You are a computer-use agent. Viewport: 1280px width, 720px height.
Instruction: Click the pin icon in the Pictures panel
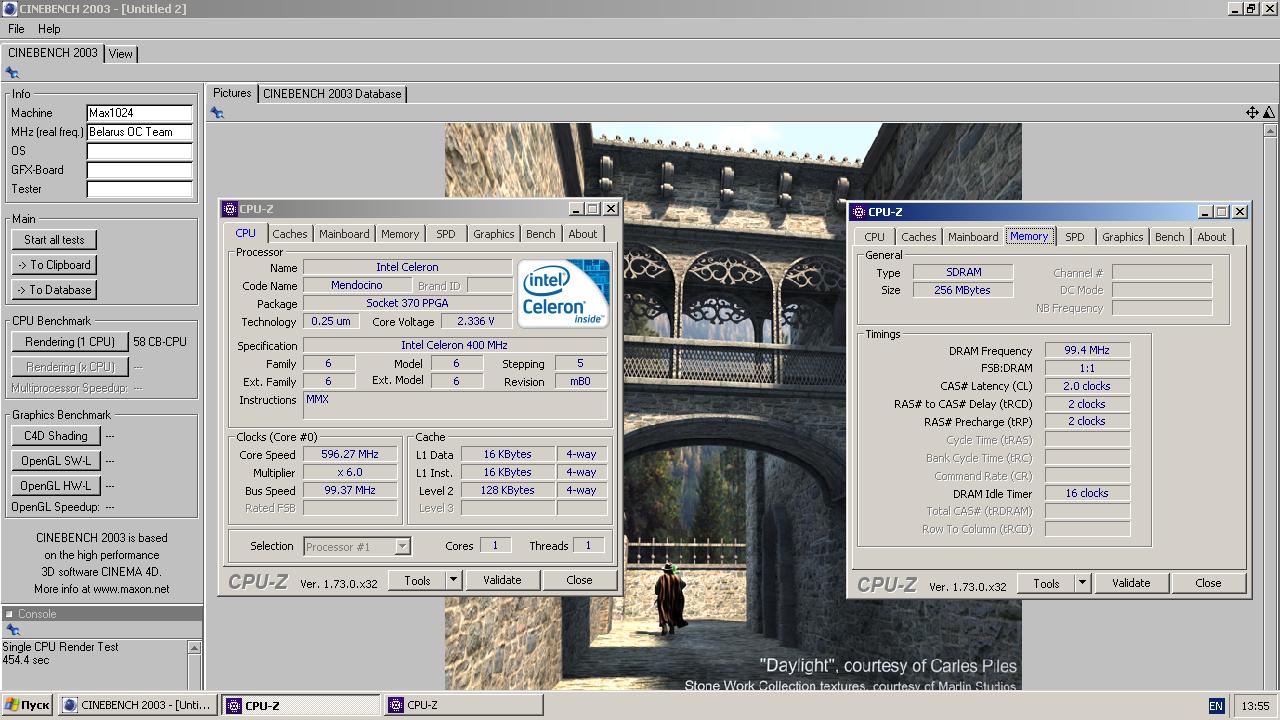coord(217,113)
